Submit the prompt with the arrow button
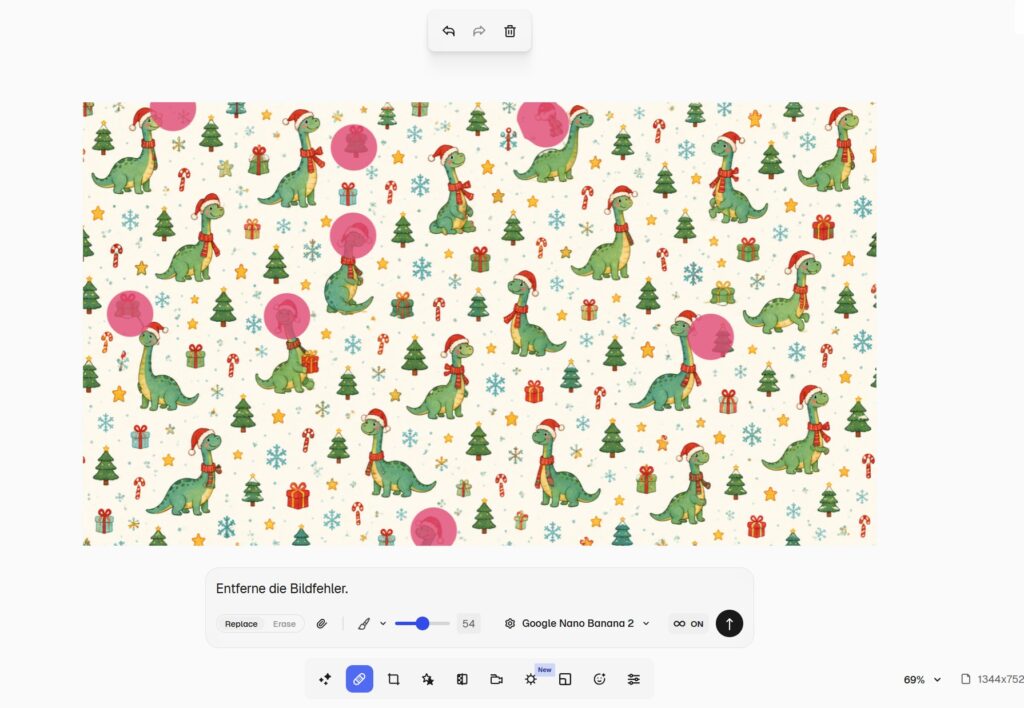 [729, 624]
